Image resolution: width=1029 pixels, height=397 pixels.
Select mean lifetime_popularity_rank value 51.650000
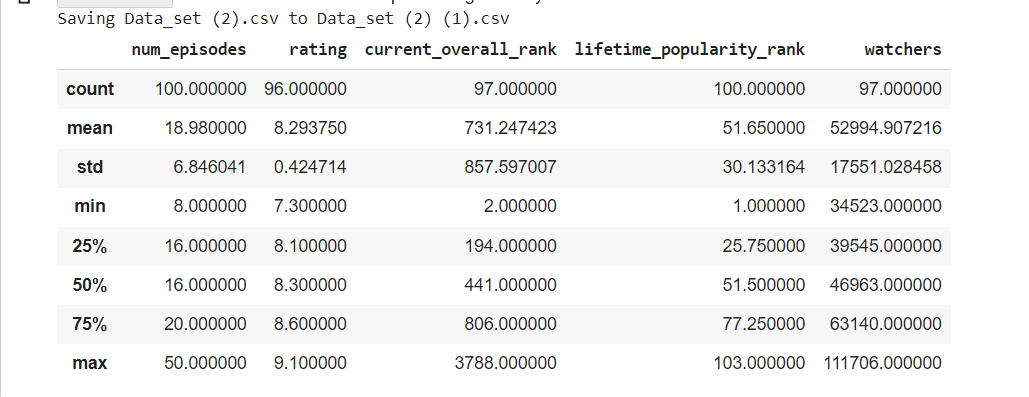pyautogui.click(x=764, y=128)
